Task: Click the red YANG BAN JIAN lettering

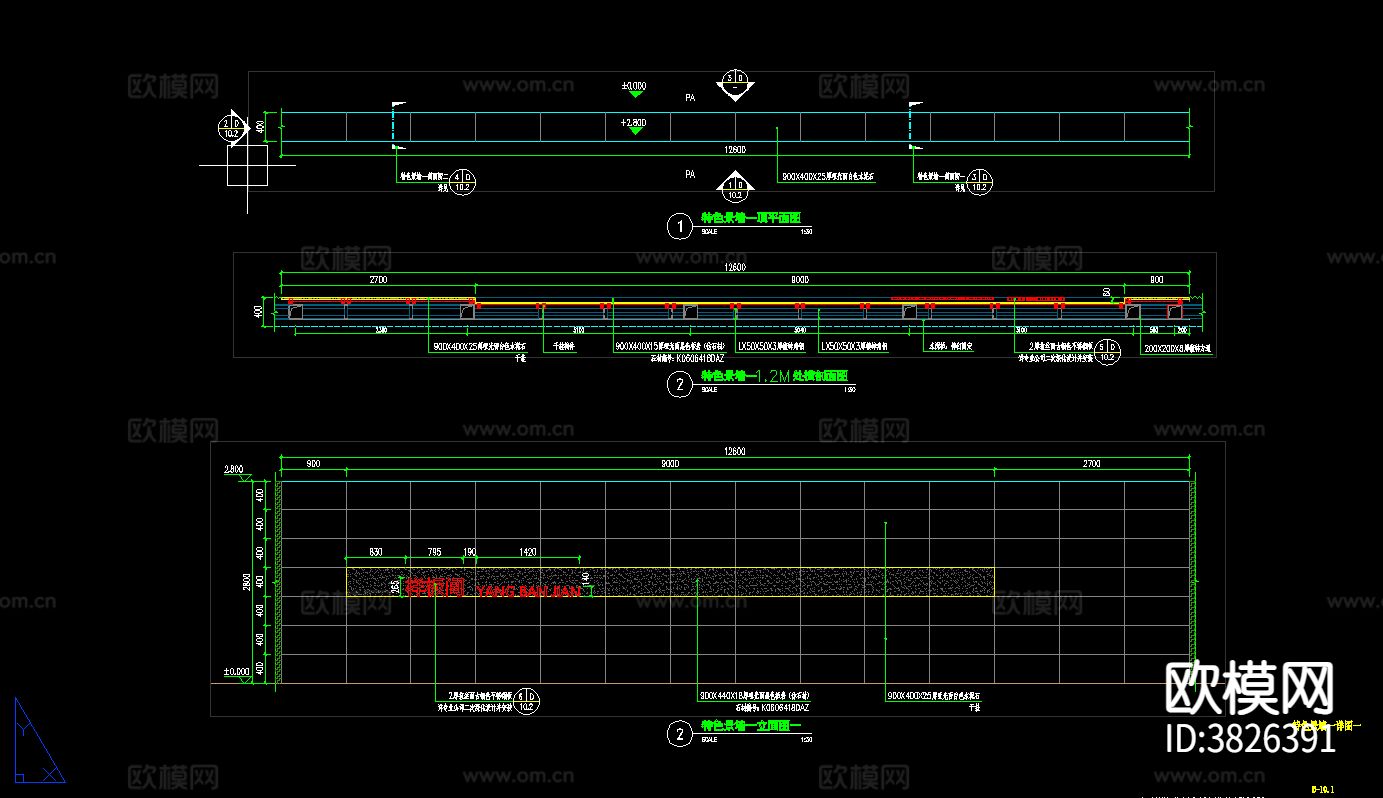Action: point(529,592)
